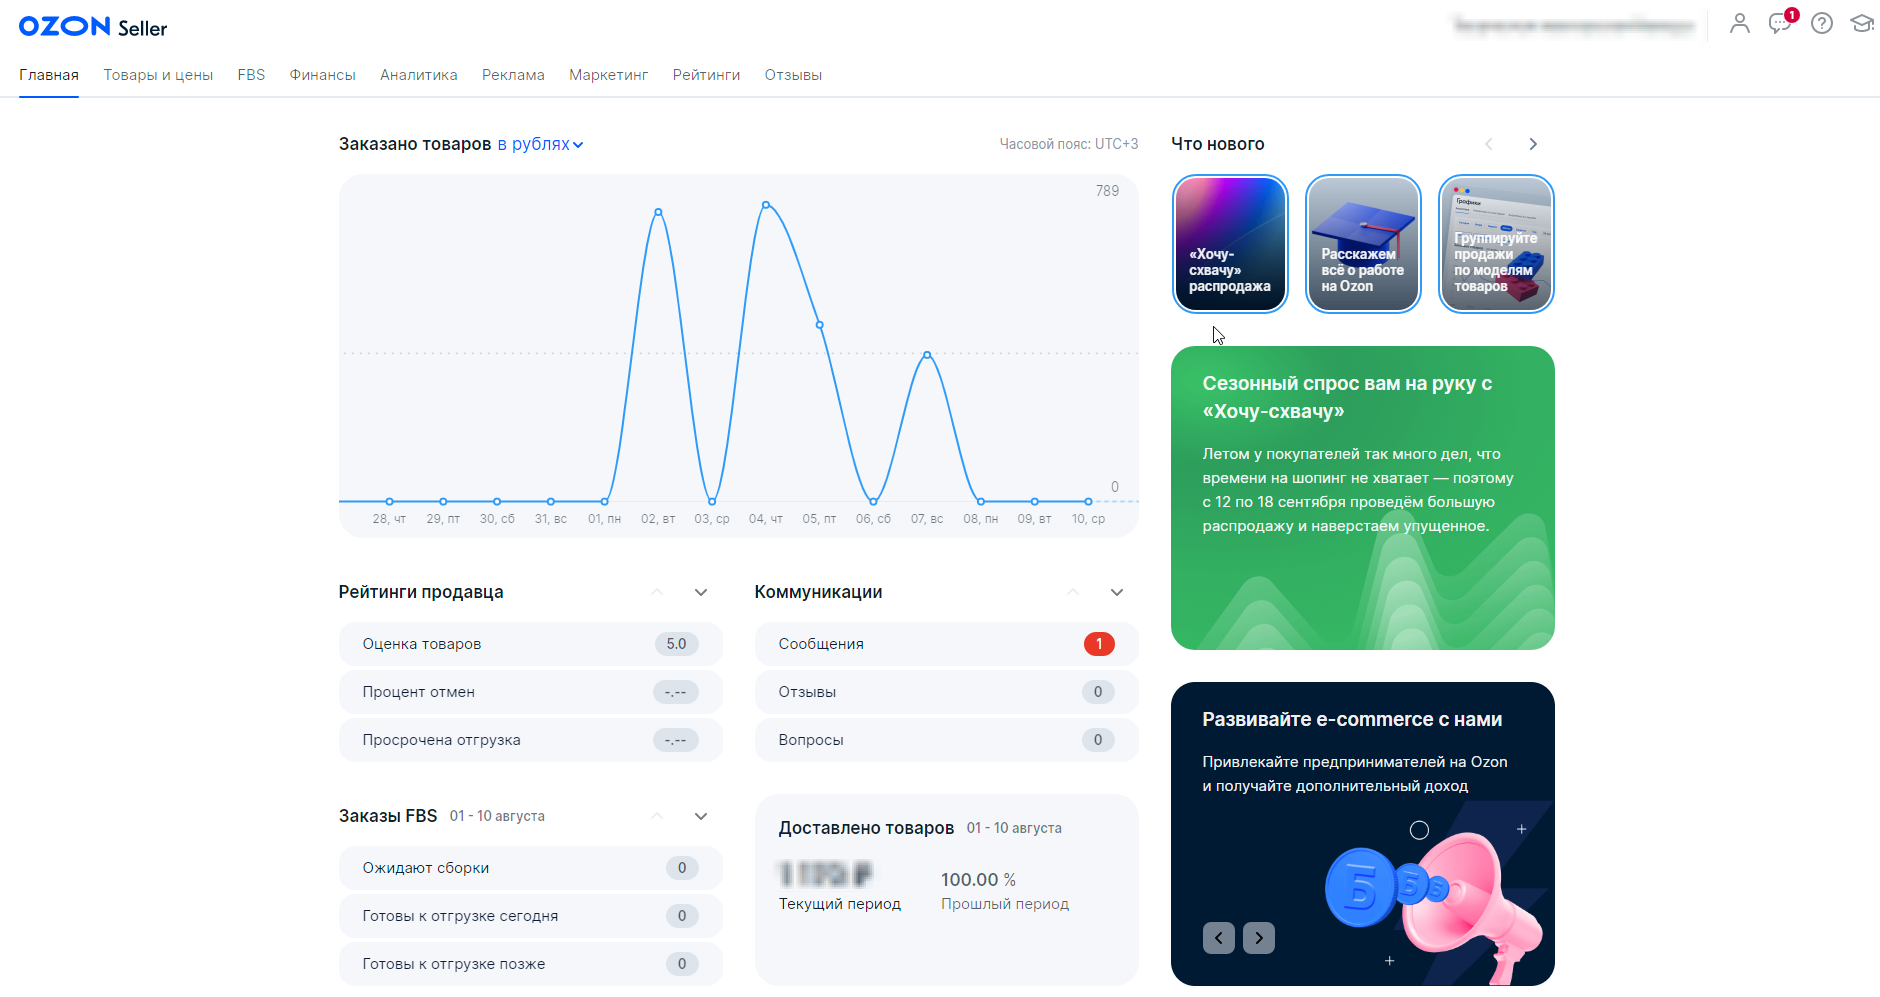This screenshot has width=1880, height=997.
Task: Select chart point for 07, вс
Action: point(928,355)
